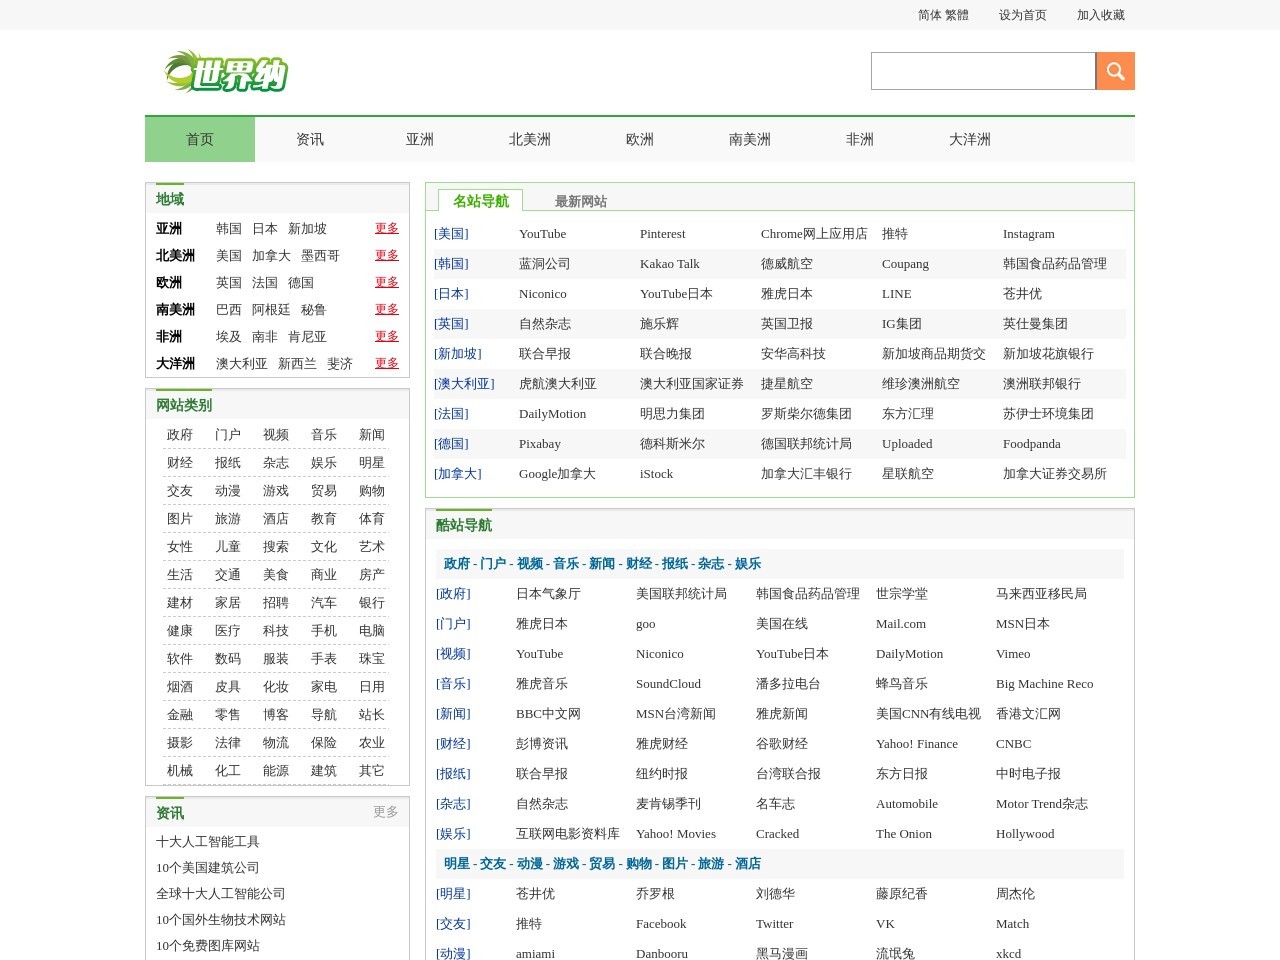This screenshot has width=1280, height=960.
Task: Select the 政府 website category
Action: point(180,435)
